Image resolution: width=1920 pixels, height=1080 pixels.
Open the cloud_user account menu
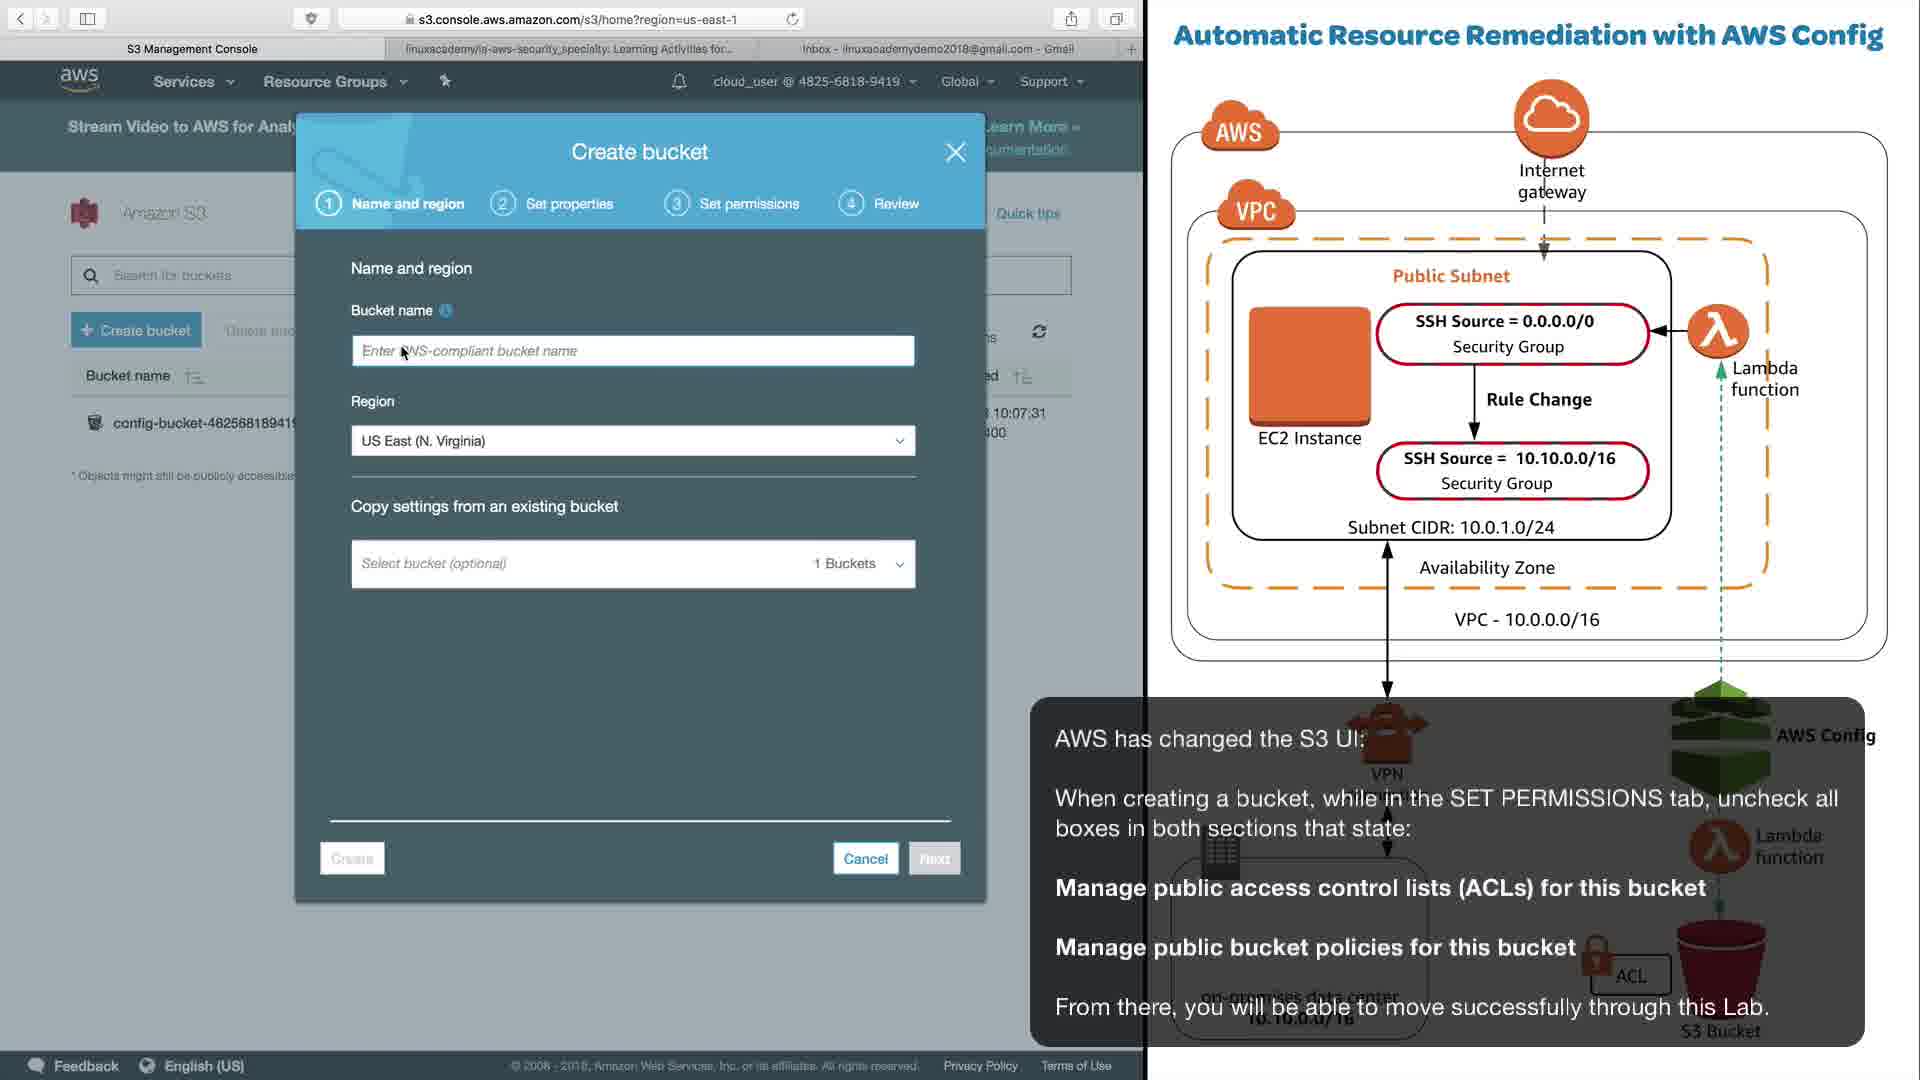pyautogui.click(x=814, y=82)
